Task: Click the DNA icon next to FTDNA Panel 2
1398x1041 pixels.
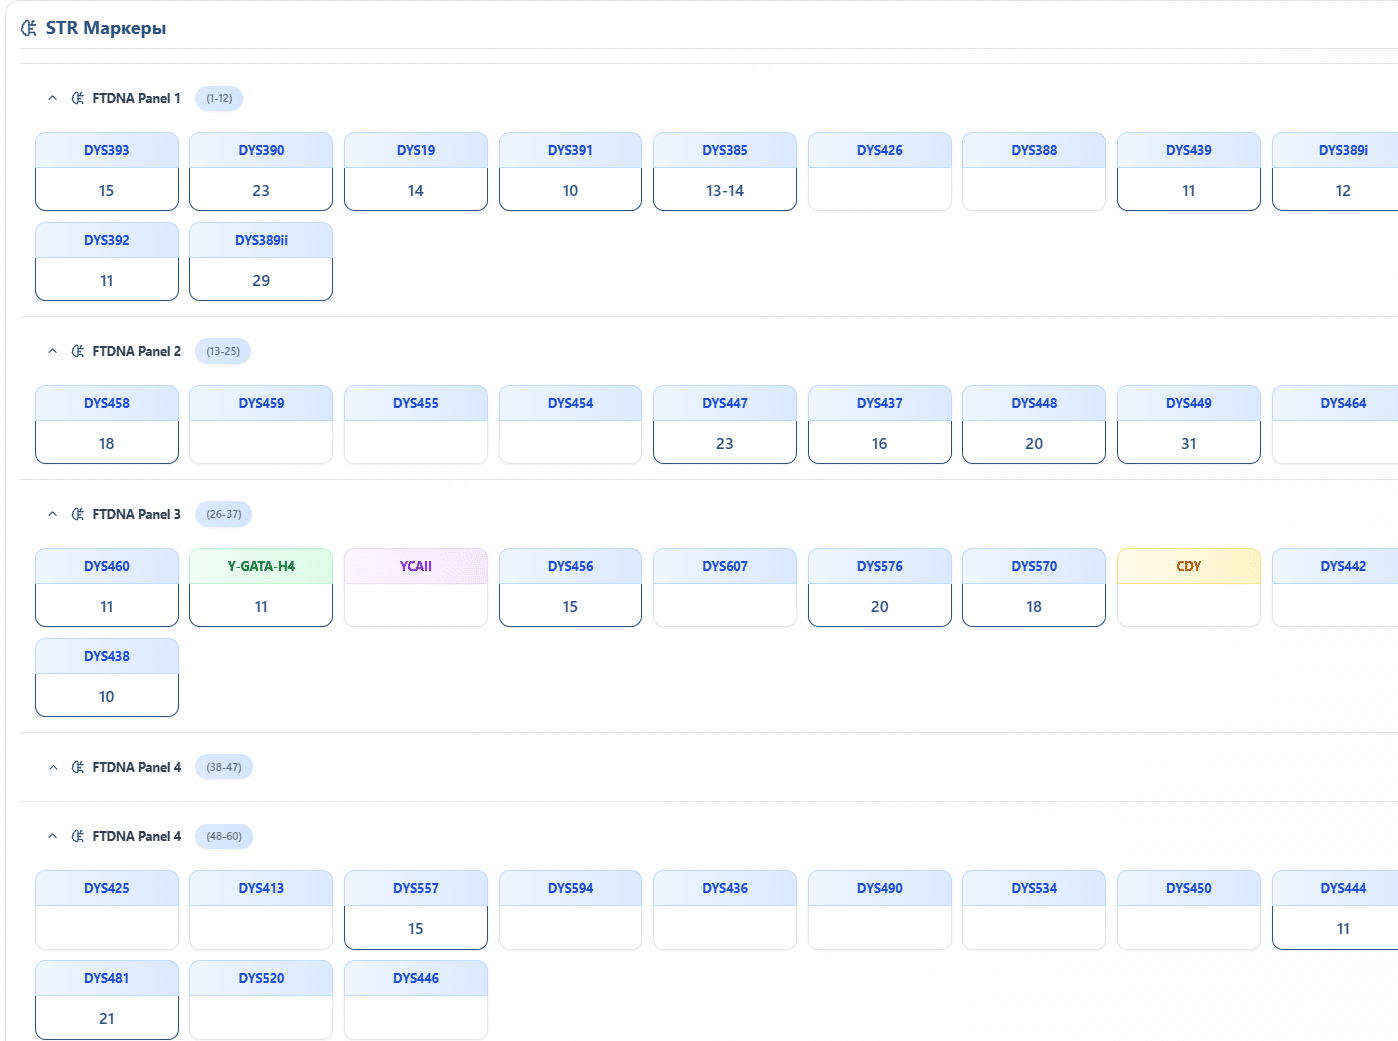Action: pos(78,351)
